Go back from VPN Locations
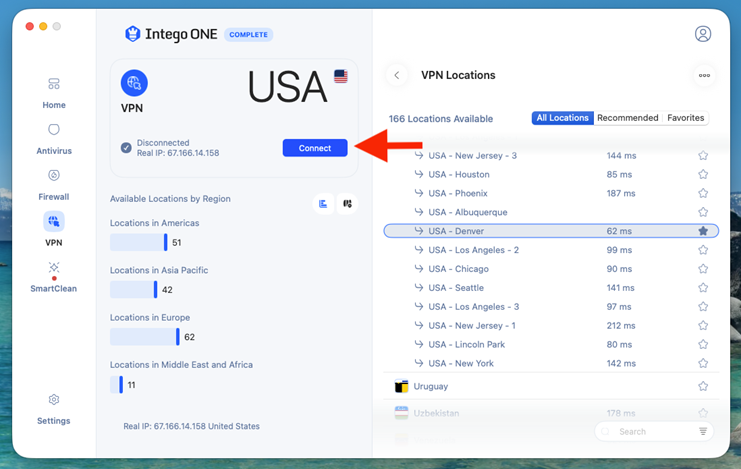 (397, 75)
